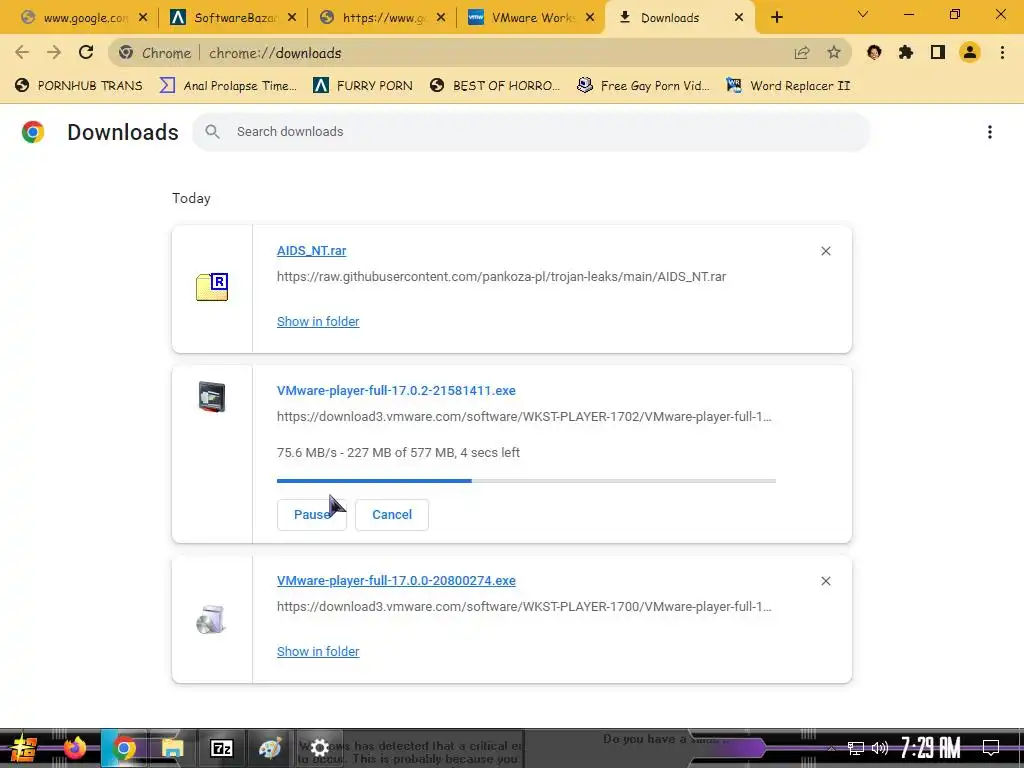This screenshot has width=1024, height=768.
Task: Open VMware-player-full-17.0.0-20800274.exe link
Action: pos(396,581)
